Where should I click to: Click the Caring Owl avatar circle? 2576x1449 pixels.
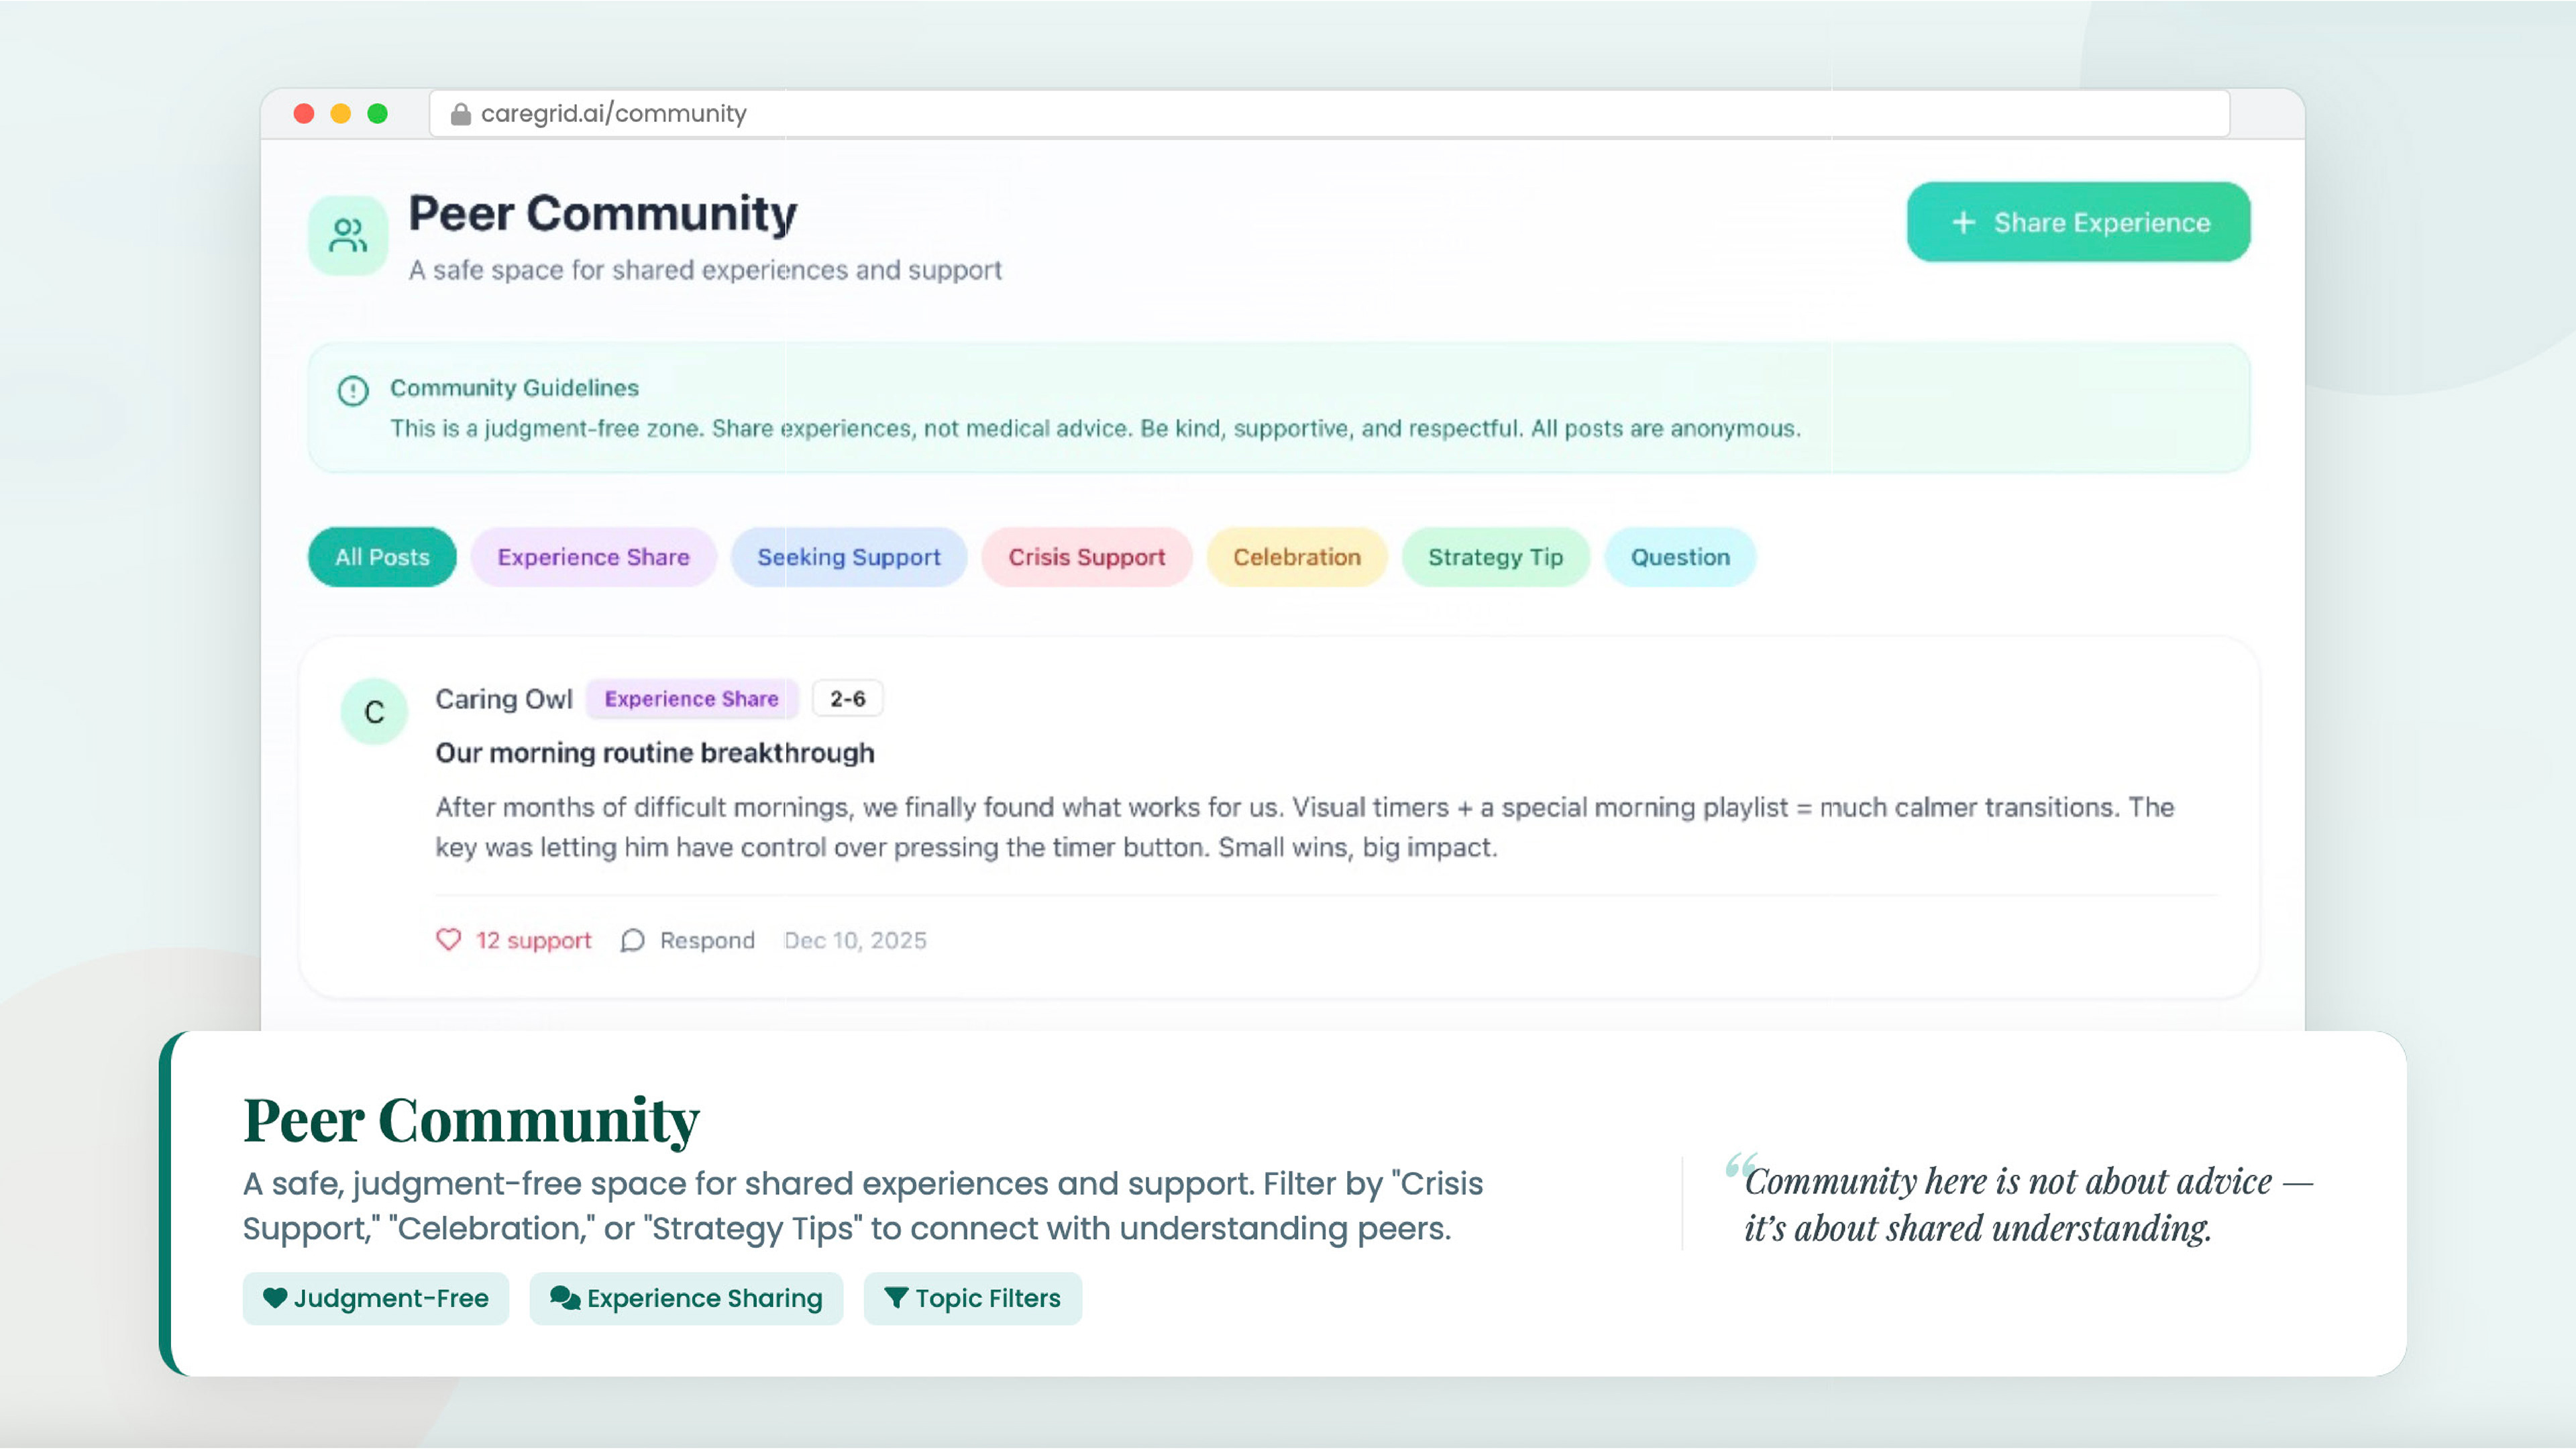coord(374,712)
